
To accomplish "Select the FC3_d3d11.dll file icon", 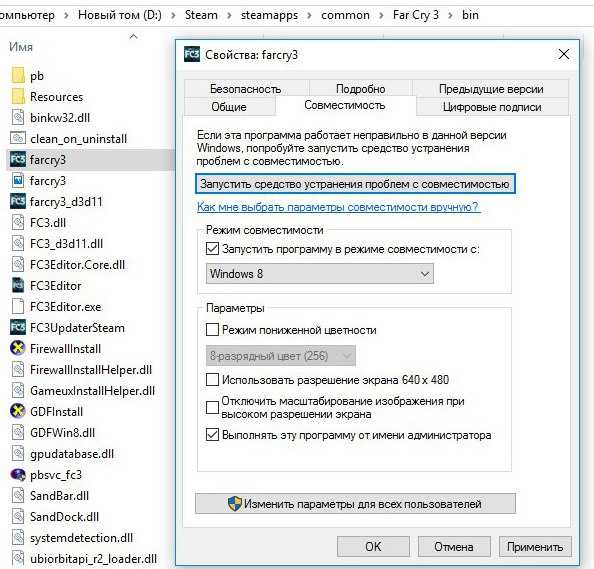I will point(18,243).
